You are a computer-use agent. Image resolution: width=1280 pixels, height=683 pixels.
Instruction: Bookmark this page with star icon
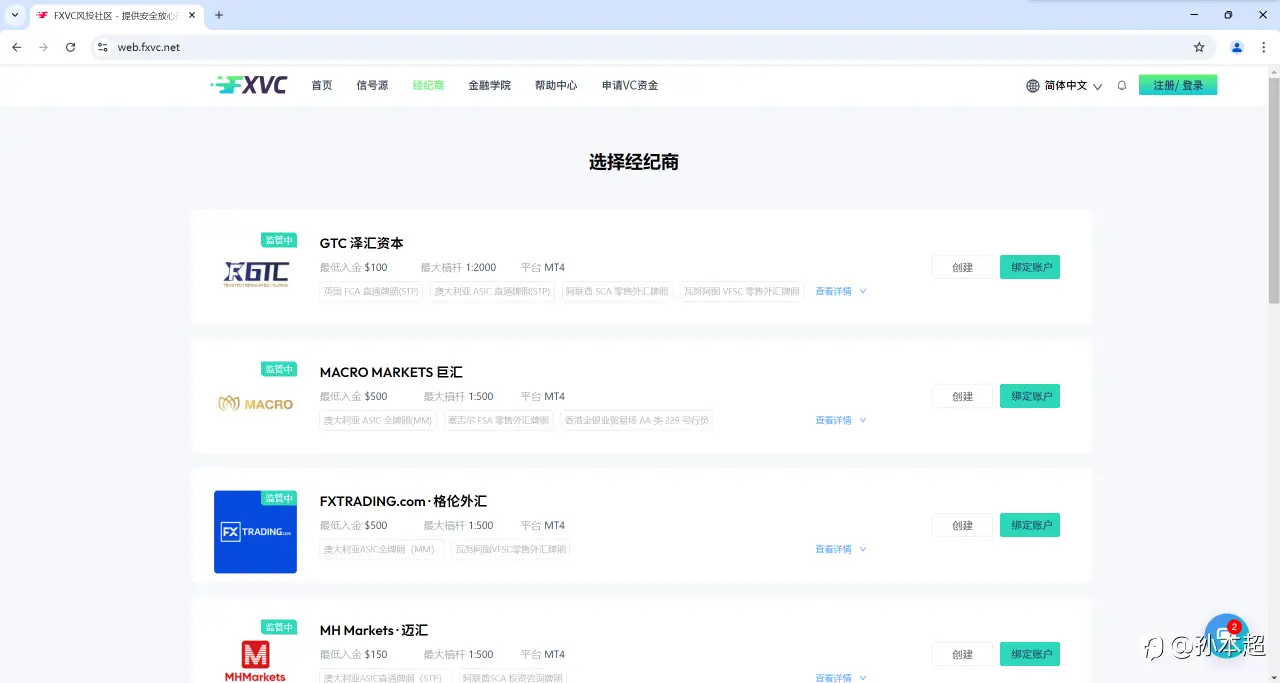click(1199, 47)
